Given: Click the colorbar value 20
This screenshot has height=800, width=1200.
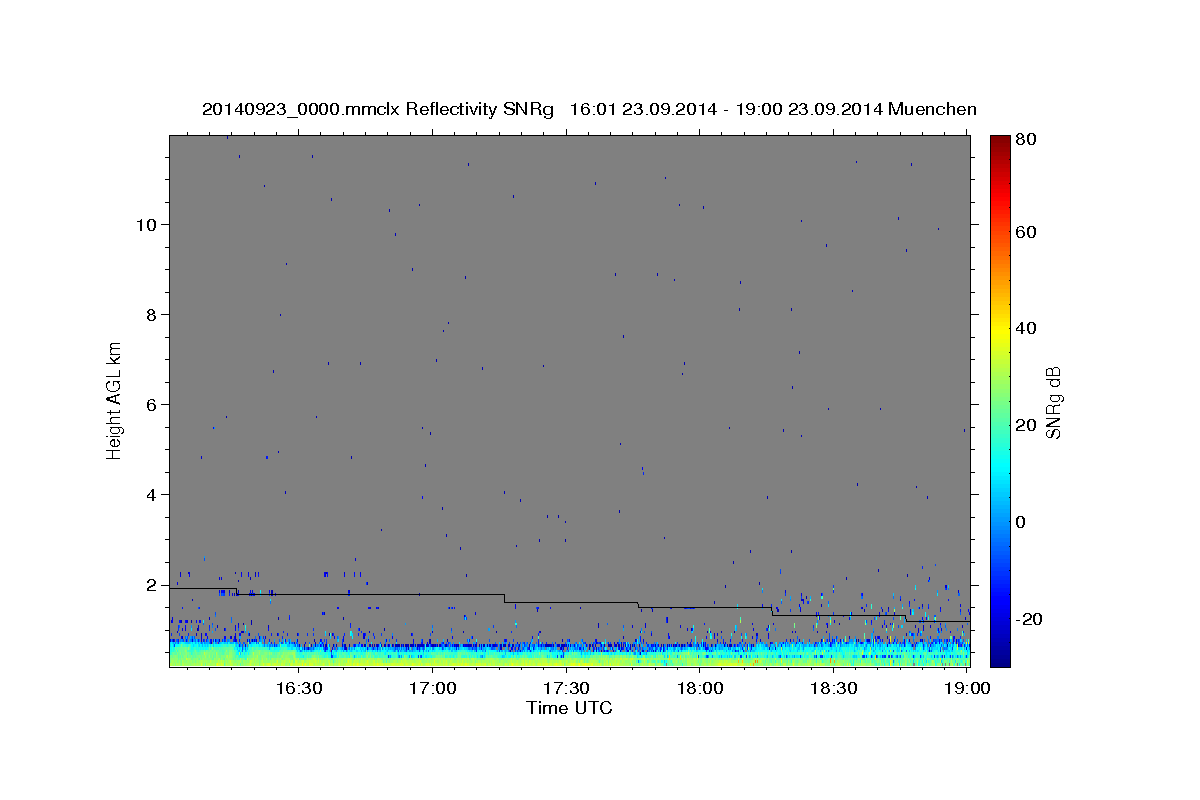Looking at the screenshot, I should (1026, 425).
